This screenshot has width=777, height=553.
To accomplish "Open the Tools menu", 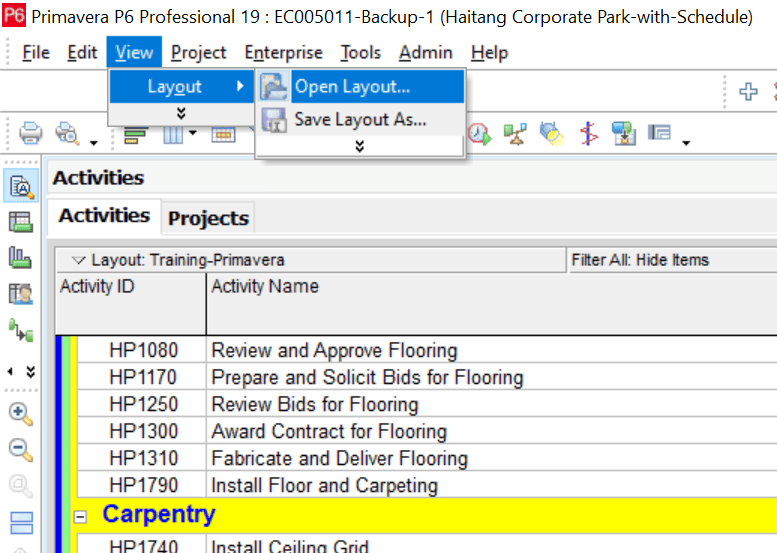I will [360, 53].
